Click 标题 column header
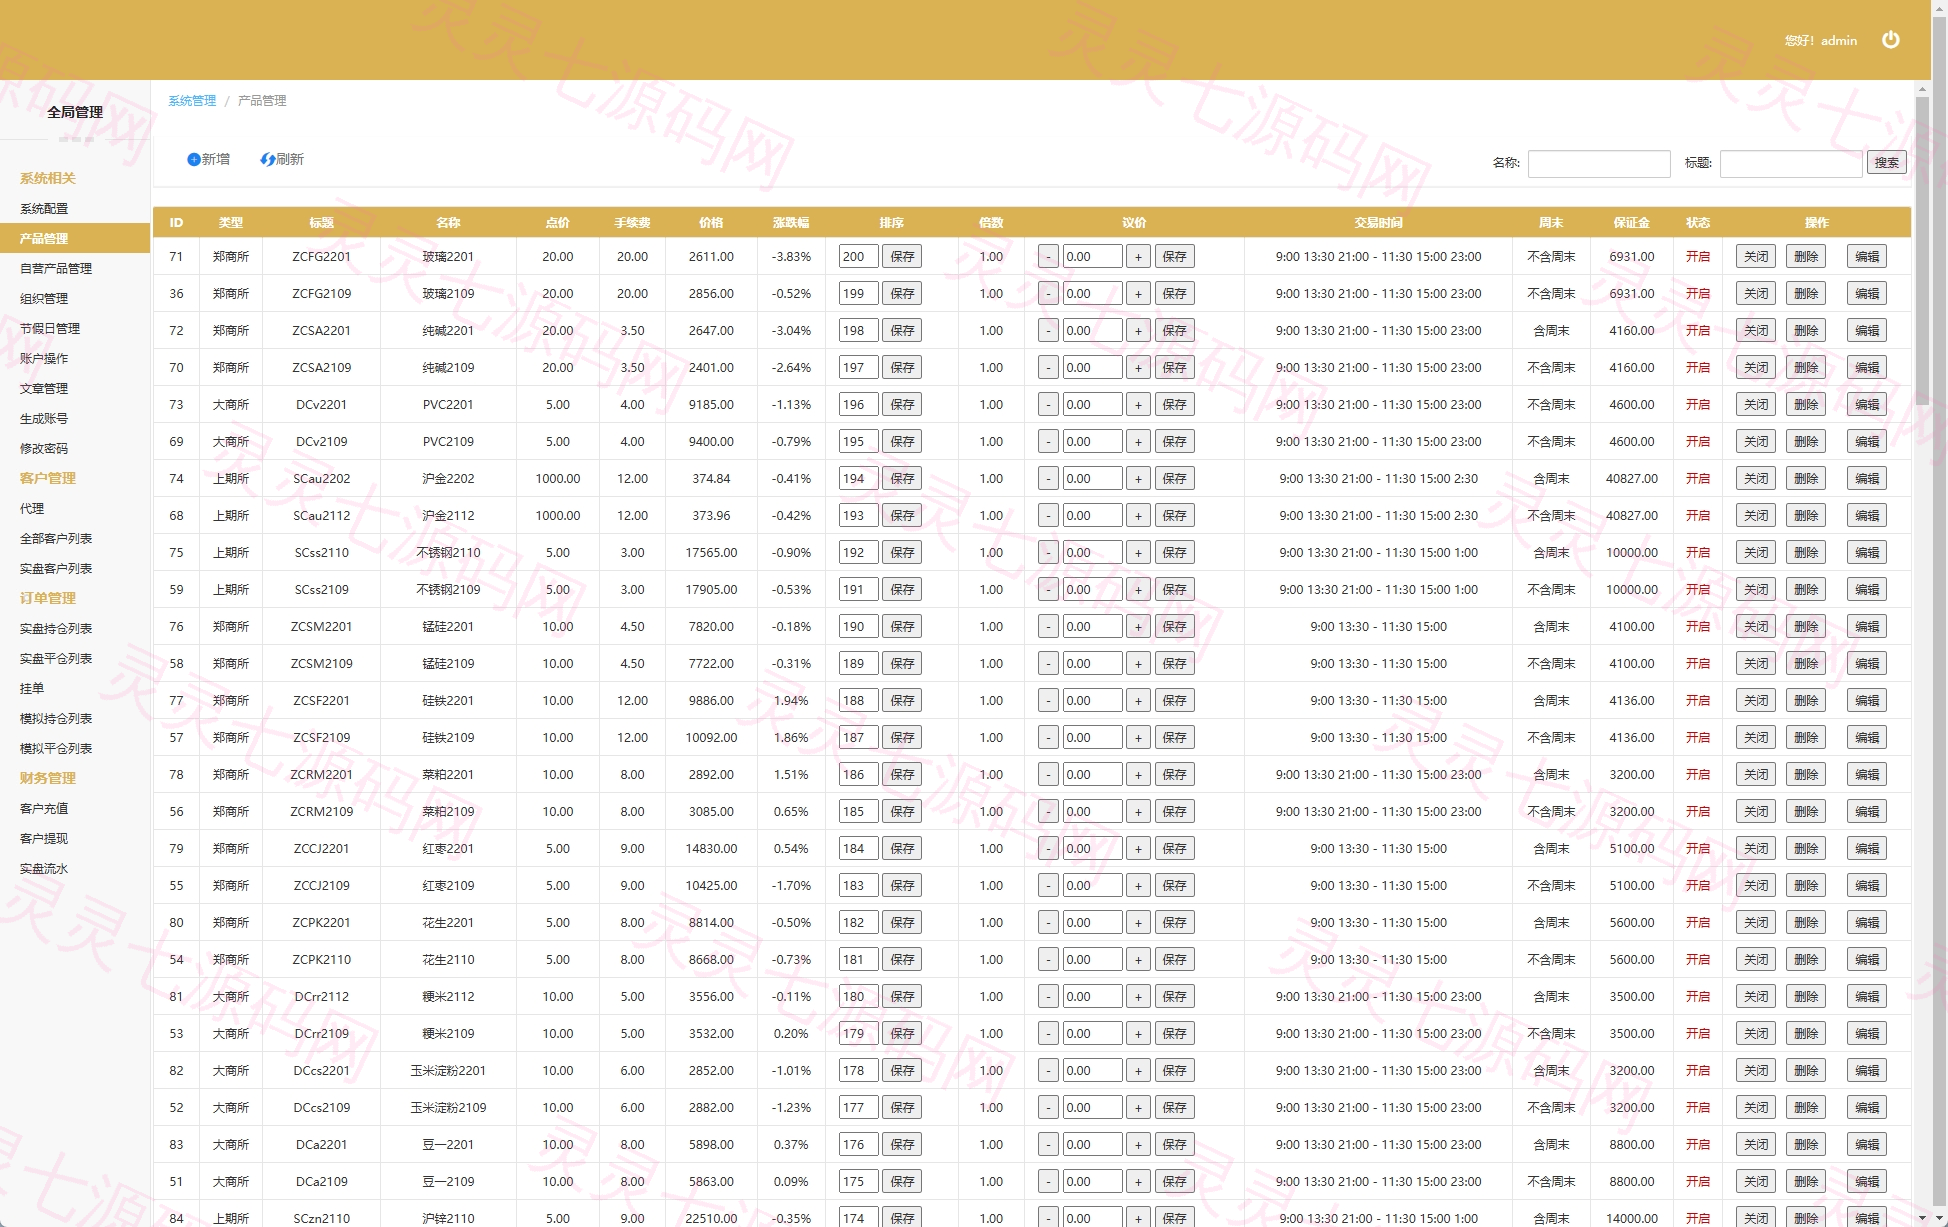Viewport: 1948px width, 1227px height. tap(321, 223)
